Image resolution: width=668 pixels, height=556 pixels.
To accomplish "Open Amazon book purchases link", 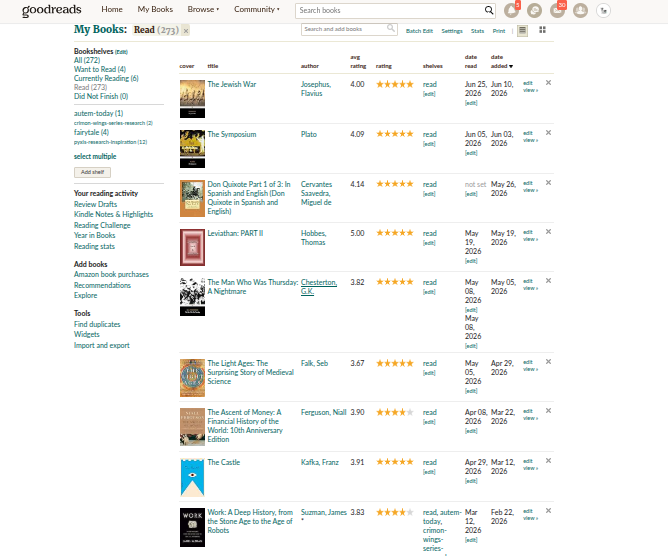I will [111, 274].
